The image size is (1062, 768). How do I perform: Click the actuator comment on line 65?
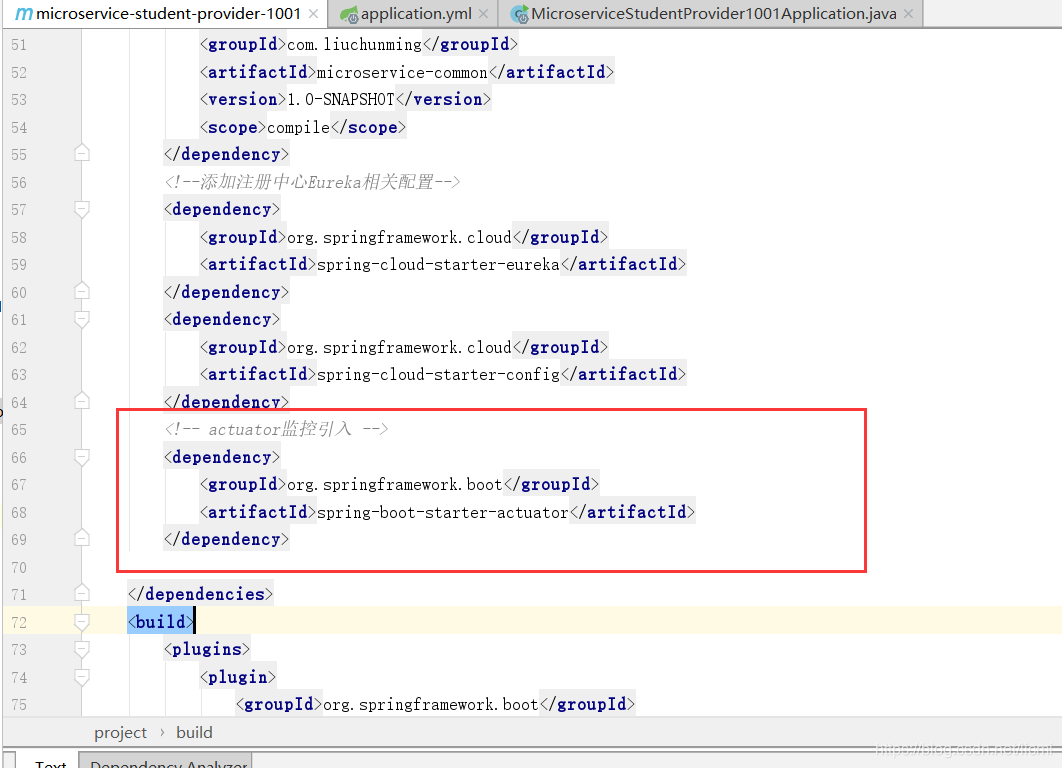coord(276,429)
